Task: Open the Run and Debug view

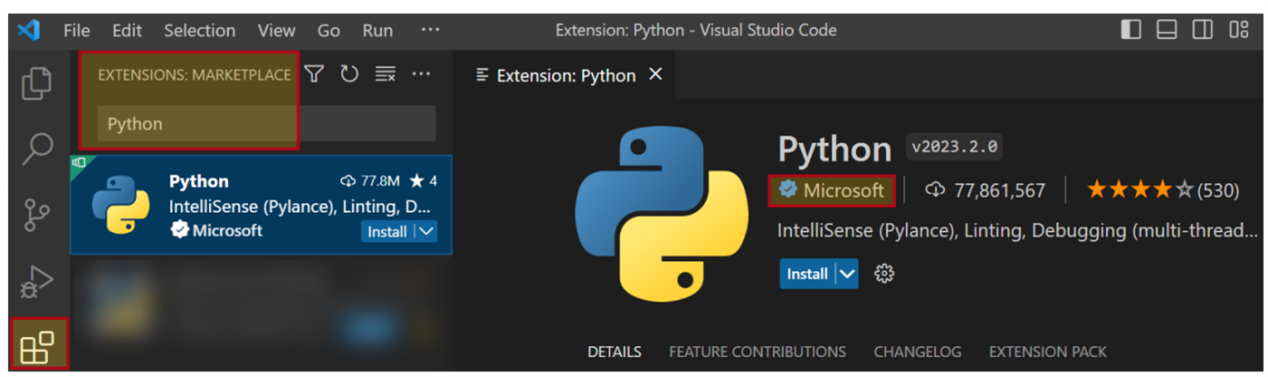Action: pyautogui.click(x=37, y=282)
